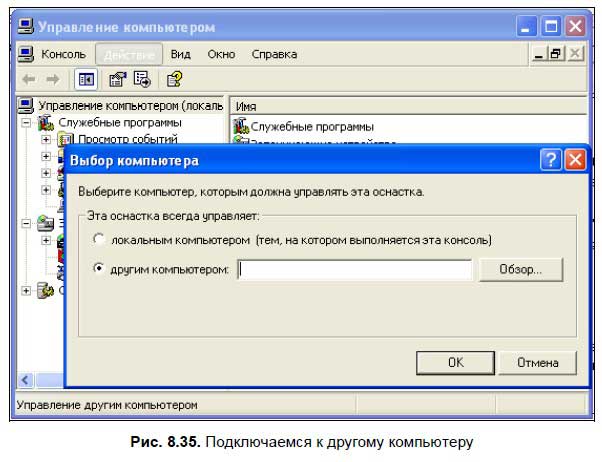Open the Вид menu
This screenshot has height=462, width=602.
click(x=180, y=54)
